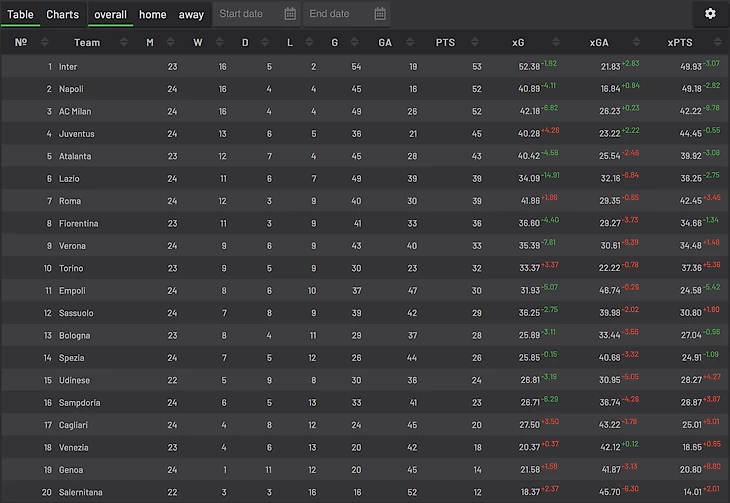Screen dimensions: 730x503
Task: Sort table by wins (W) header
Action: click(197, 42)
